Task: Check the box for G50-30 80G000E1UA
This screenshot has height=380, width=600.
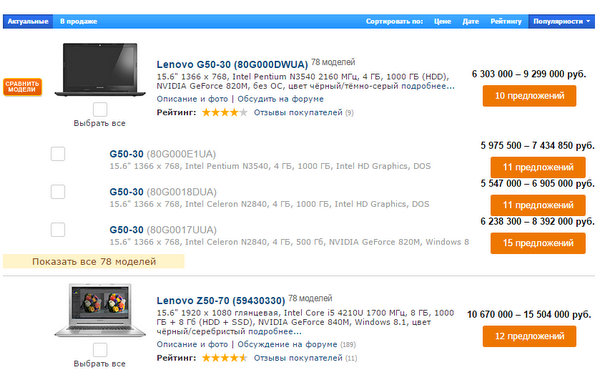Action: pyautogui.click(x=58, y=154)
